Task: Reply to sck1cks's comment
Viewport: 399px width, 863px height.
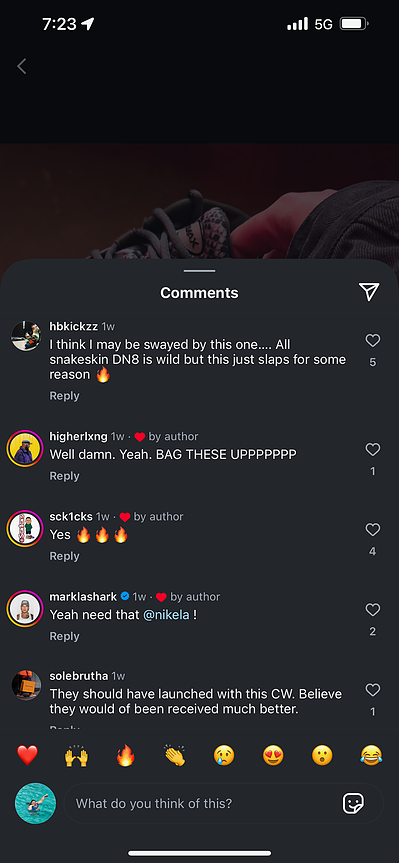Action: click(64, 556)
